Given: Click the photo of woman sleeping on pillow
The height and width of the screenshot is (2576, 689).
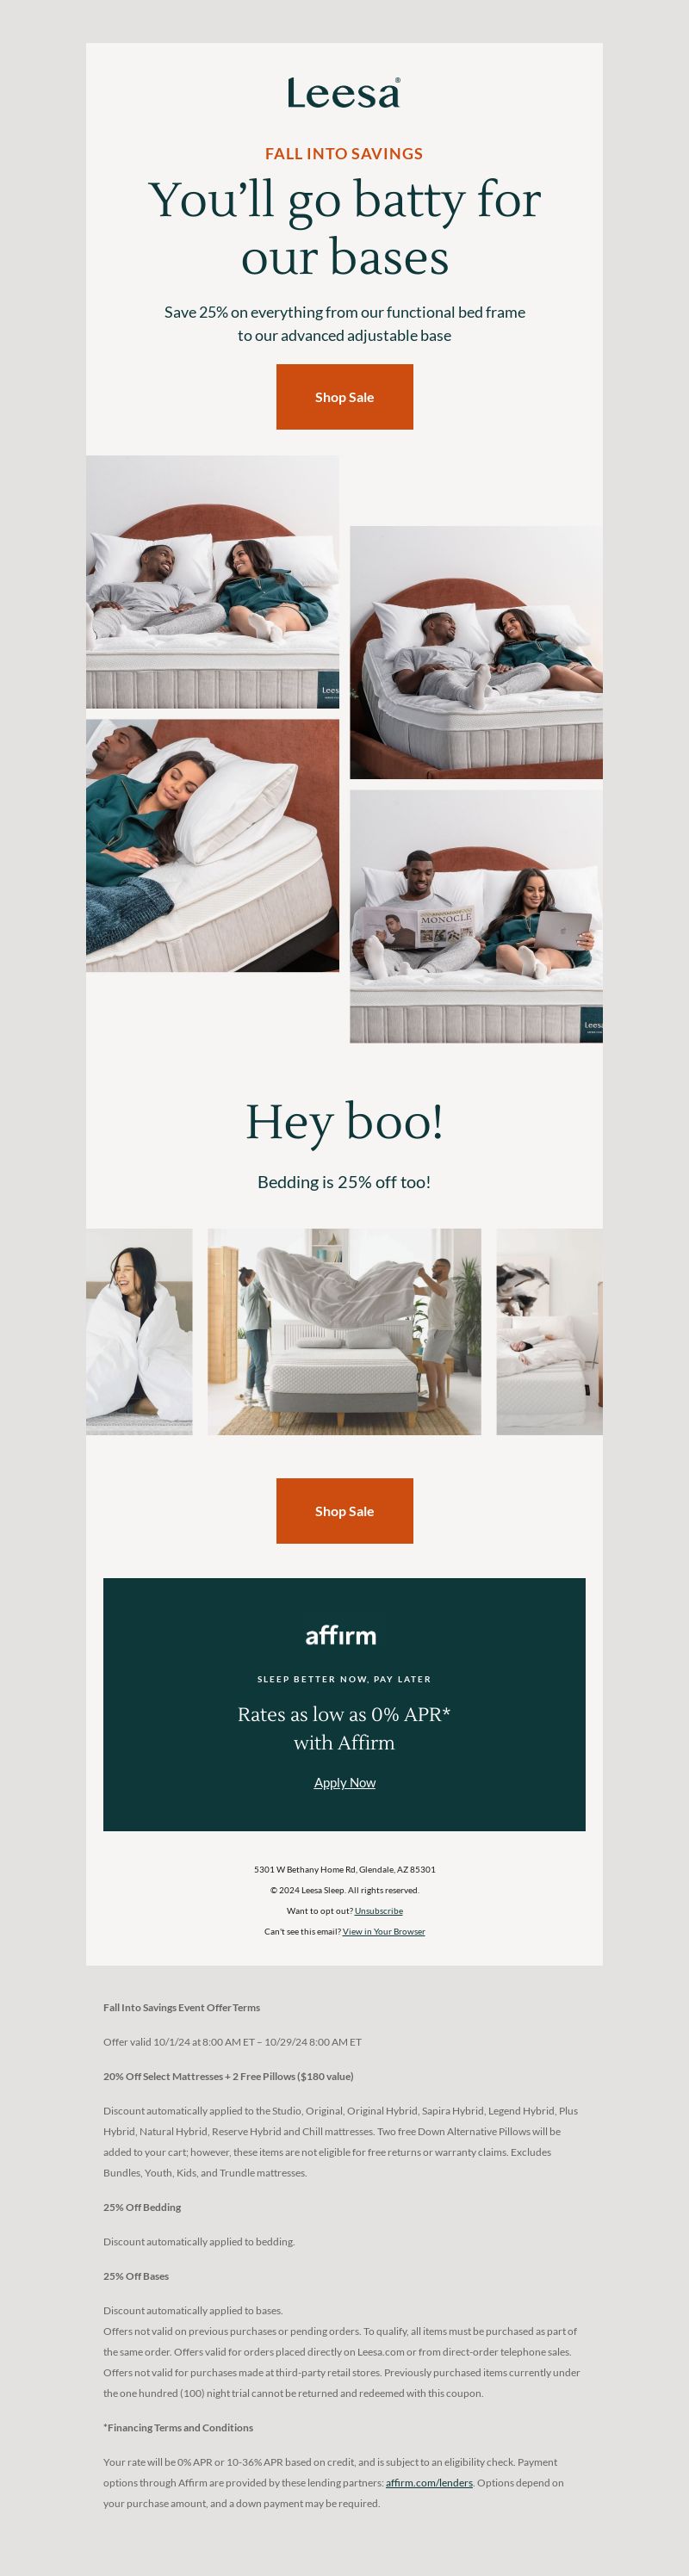Looking at the screenshot, I should (212, 846).
